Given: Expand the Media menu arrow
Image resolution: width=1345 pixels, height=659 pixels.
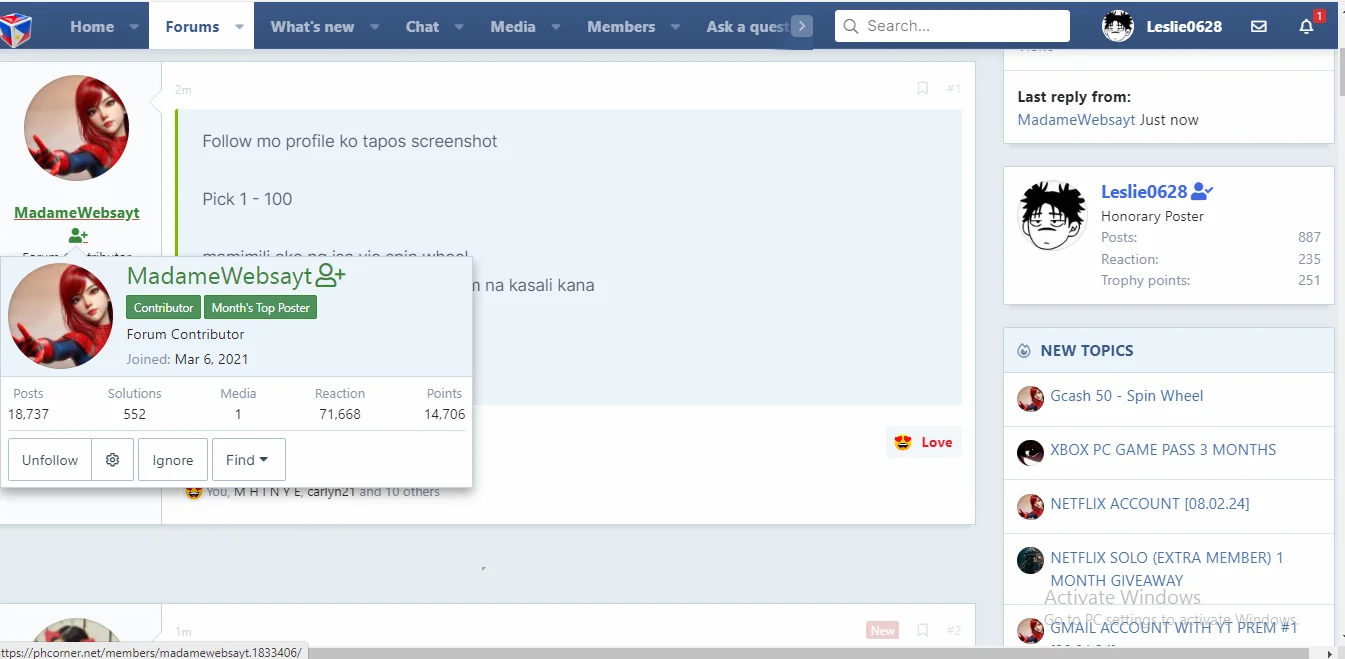Looking at the screenshot, I should click(556, 28).
